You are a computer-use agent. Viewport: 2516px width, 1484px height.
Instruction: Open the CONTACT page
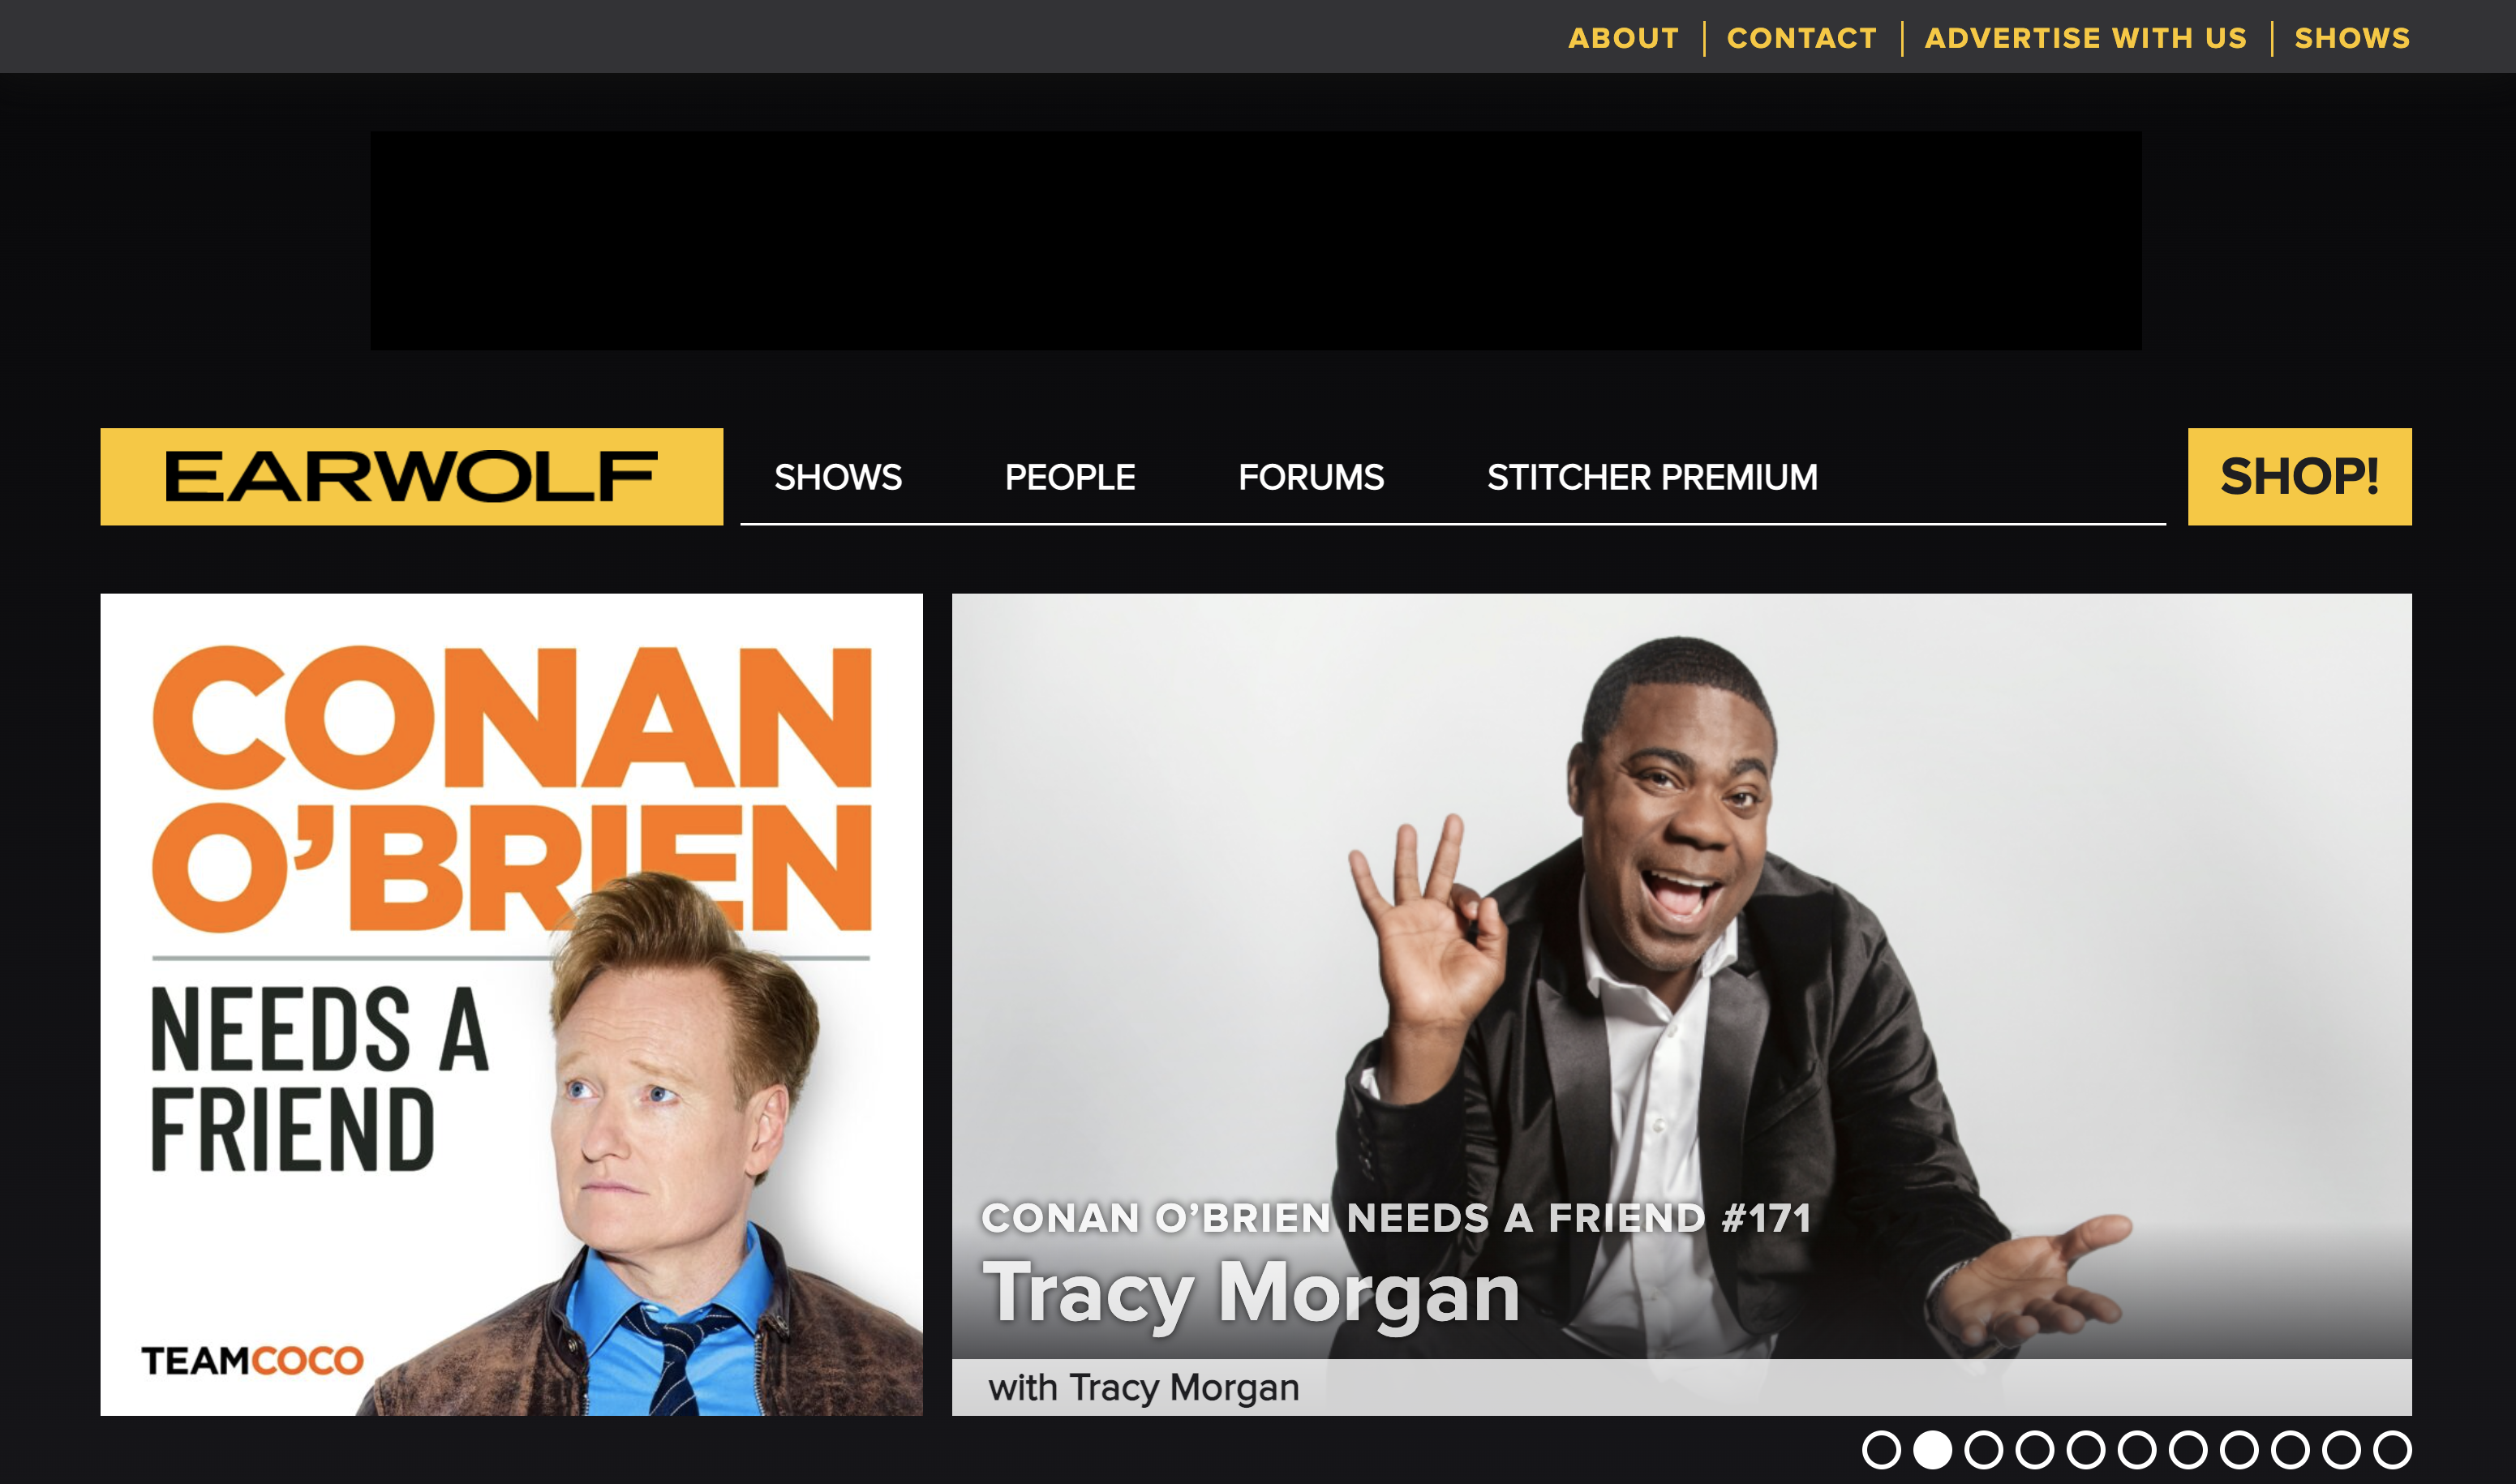coord(1802,37)
